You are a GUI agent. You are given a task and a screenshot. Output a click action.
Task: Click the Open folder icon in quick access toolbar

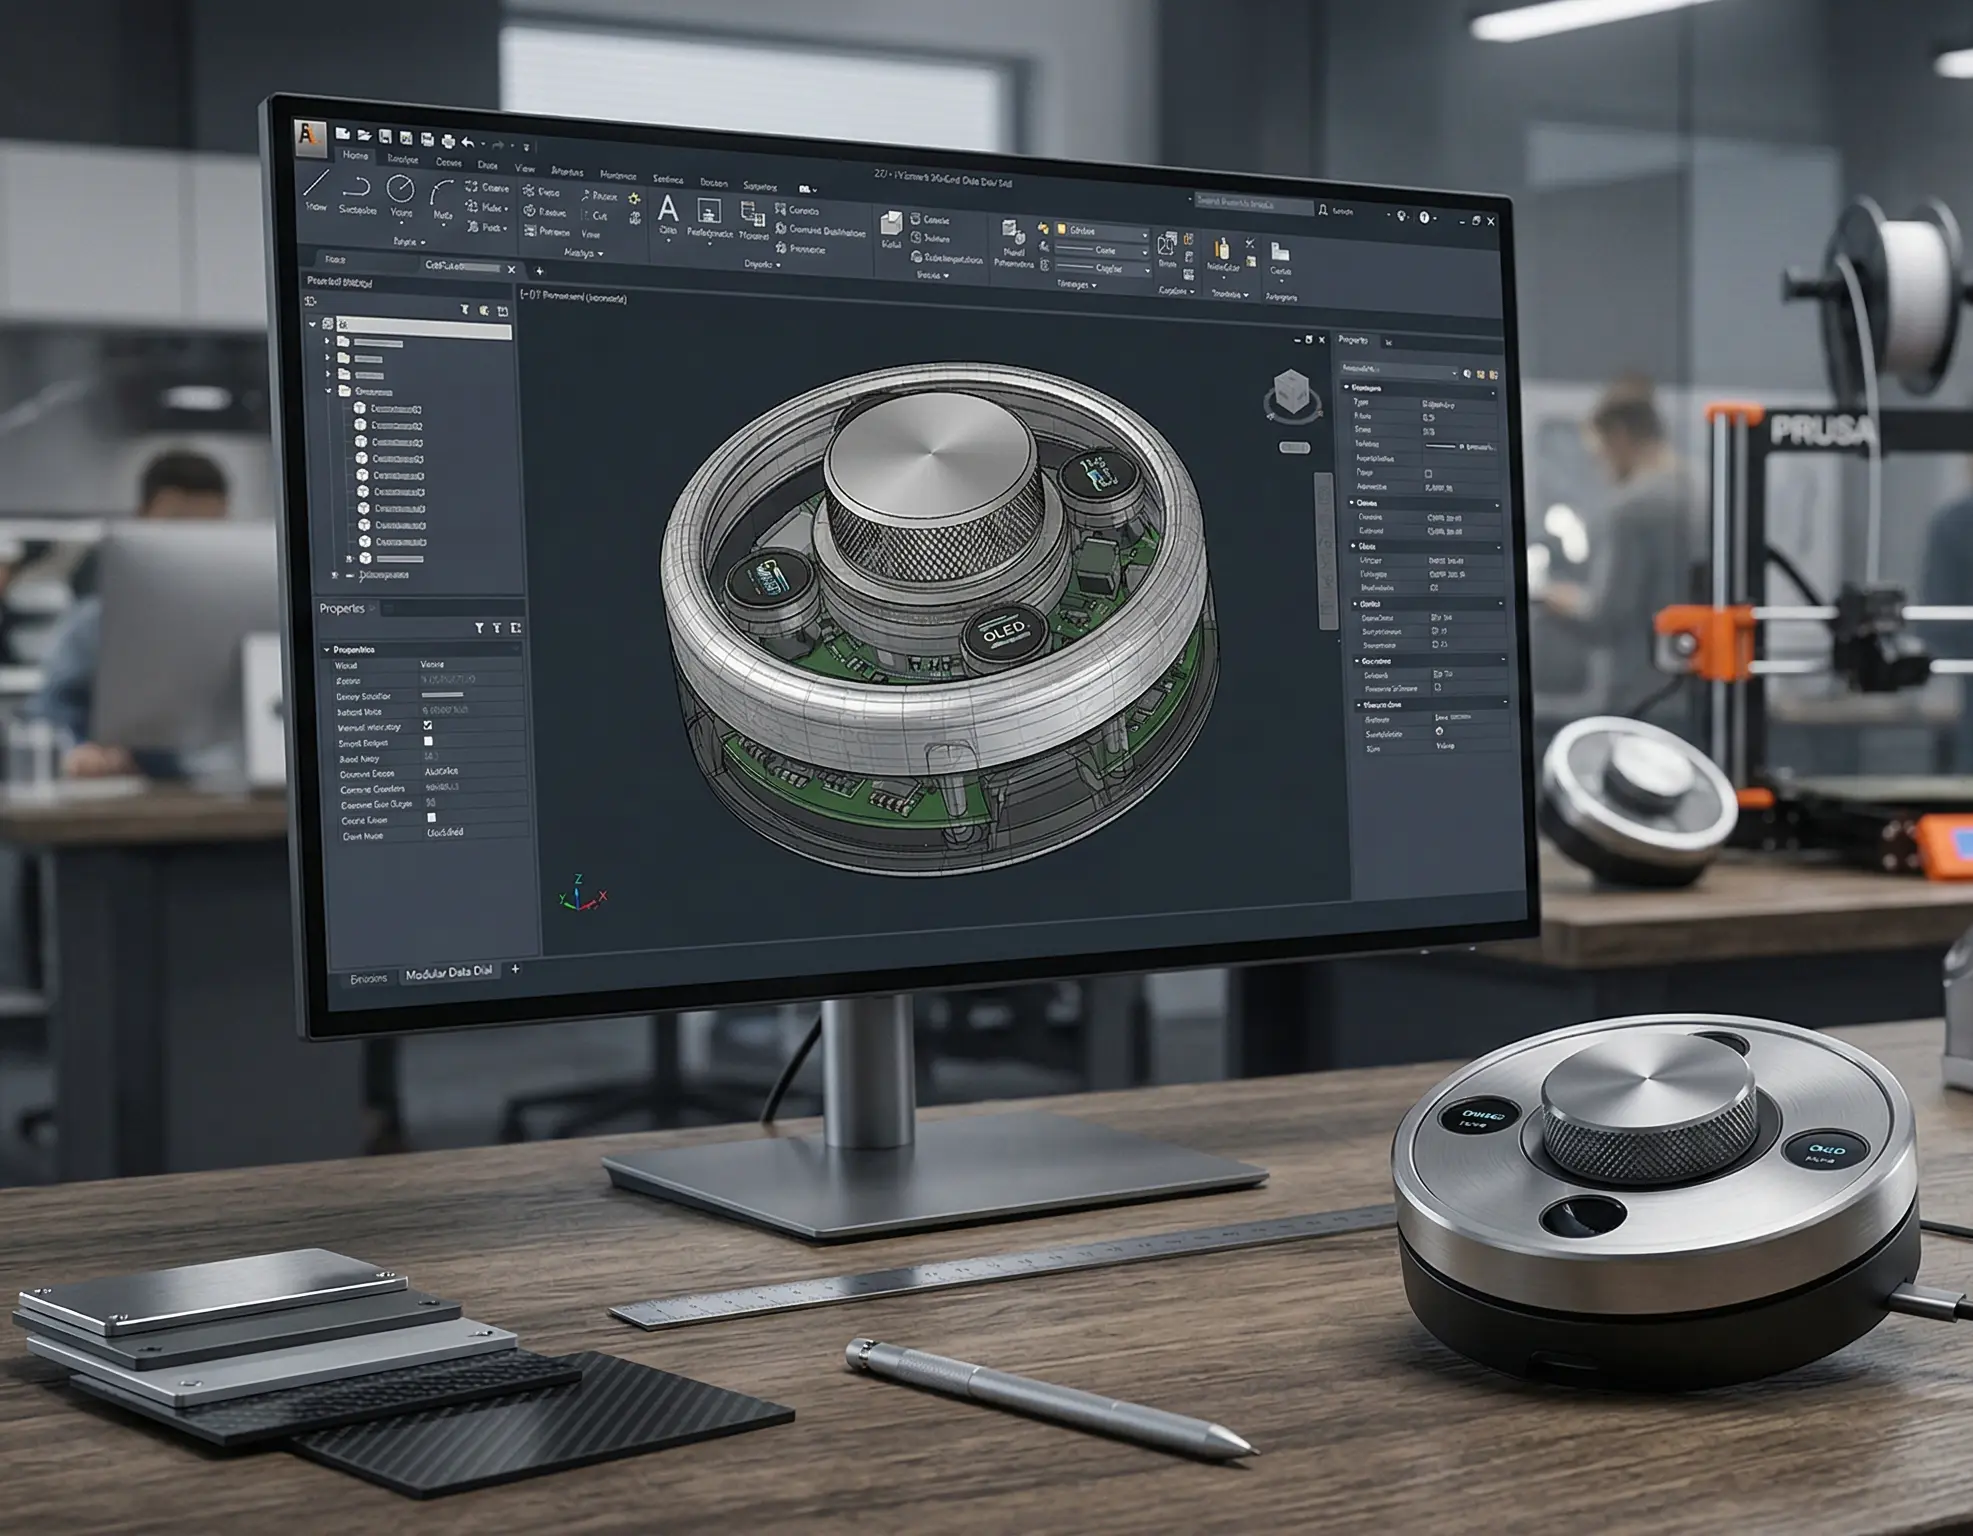point(364,134)
